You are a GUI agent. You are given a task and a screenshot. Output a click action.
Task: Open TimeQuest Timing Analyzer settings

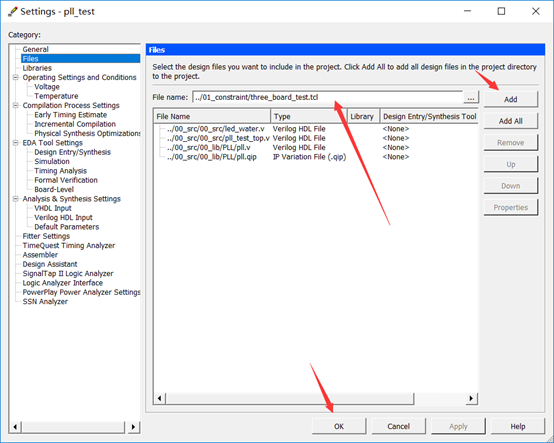tap(69, 246)
